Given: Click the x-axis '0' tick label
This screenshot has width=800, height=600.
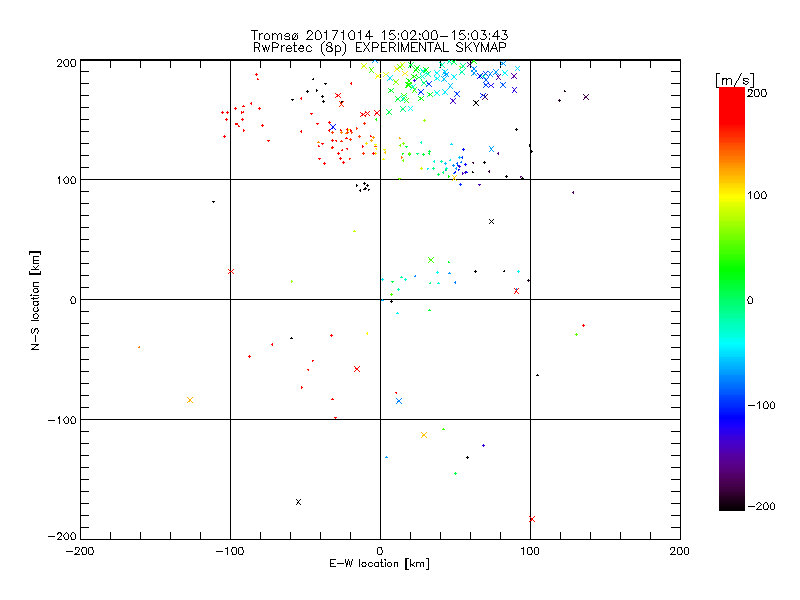Looking at the screenshot, I should (380, 551).
